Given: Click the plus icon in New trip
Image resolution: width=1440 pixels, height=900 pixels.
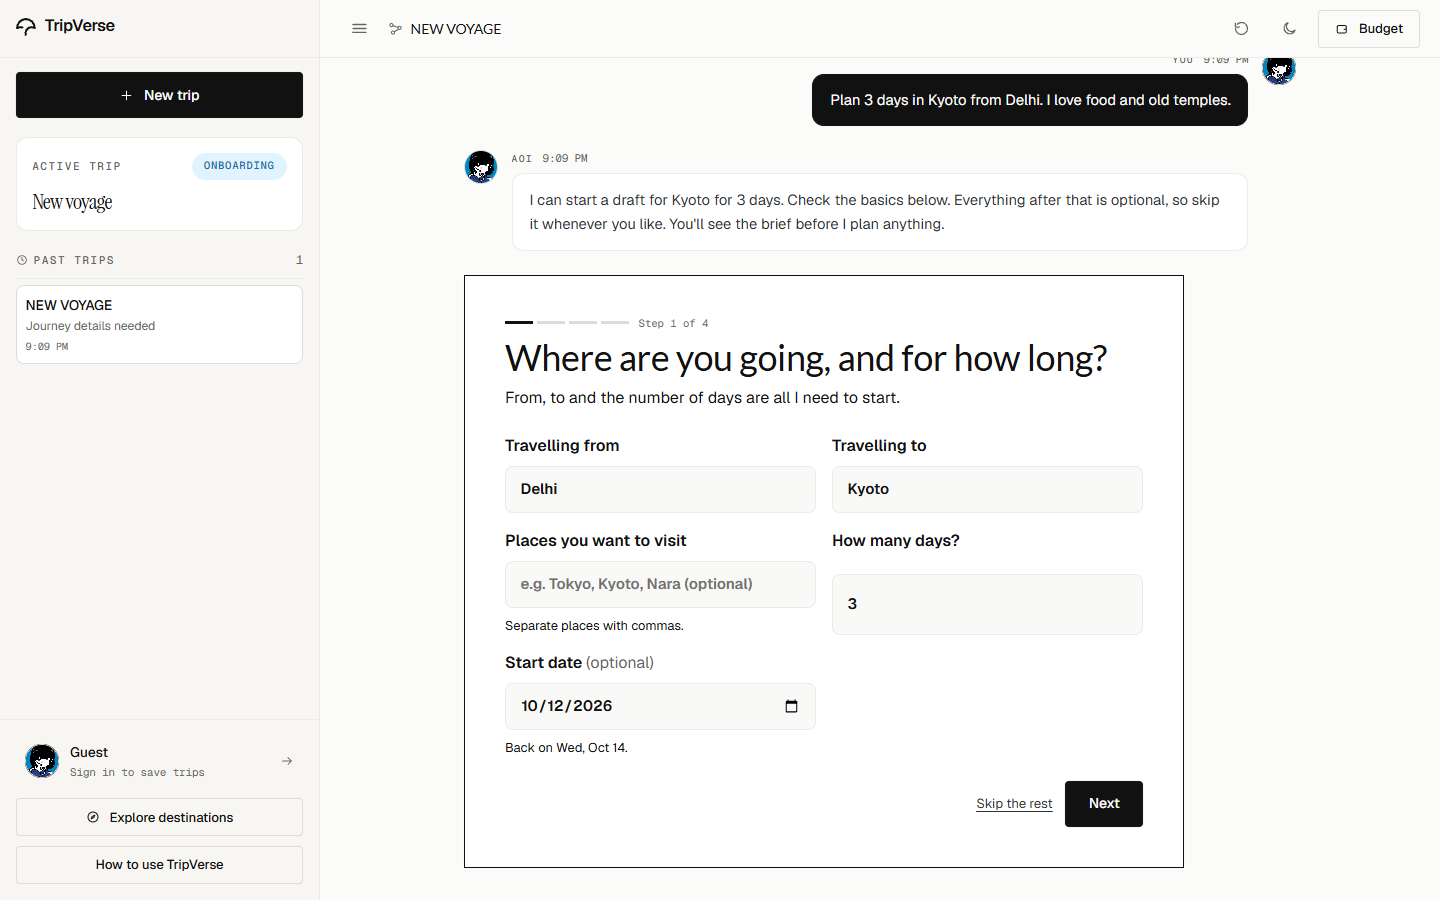Looking at the screenshot, I should pos(126,95).
